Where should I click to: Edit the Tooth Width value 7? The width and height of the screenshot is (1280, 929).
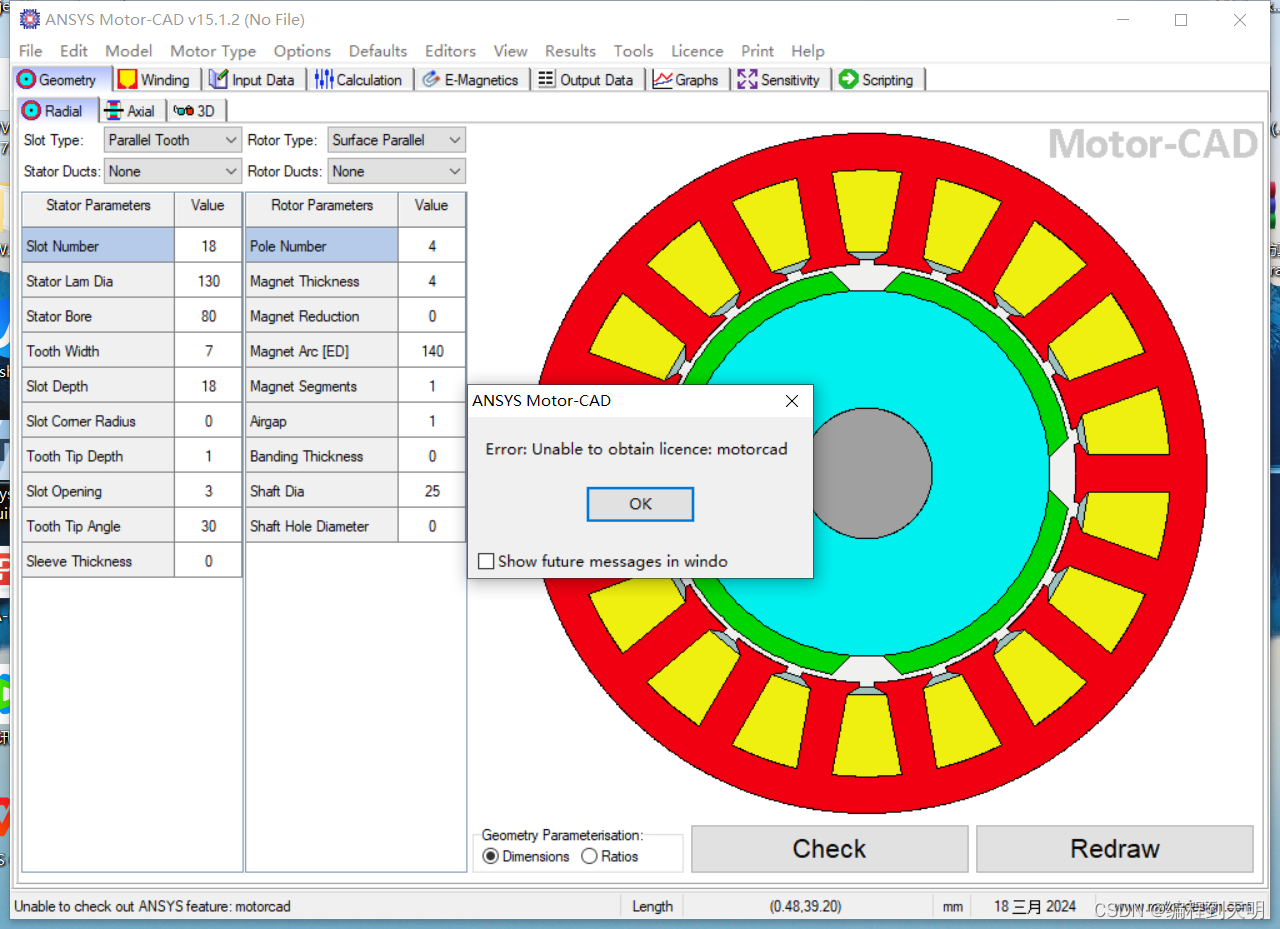click(208, 351)
